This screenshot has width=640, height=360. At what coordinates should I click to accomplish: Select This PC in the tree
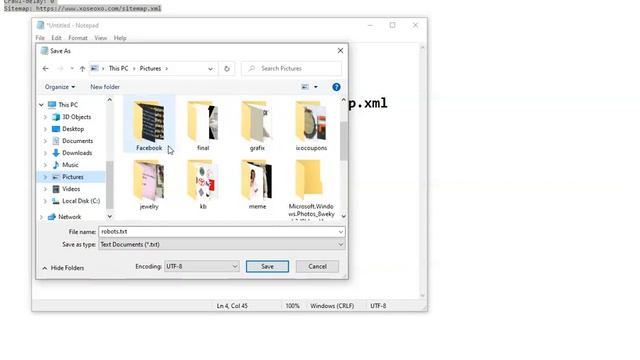coord(68,105)
